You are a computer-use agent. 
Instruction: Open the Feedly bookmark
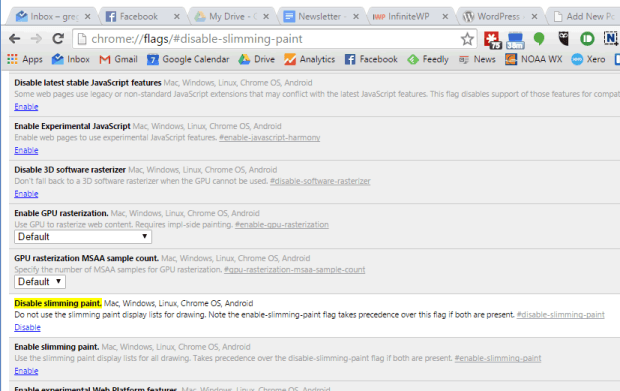(x=428, y=59)
